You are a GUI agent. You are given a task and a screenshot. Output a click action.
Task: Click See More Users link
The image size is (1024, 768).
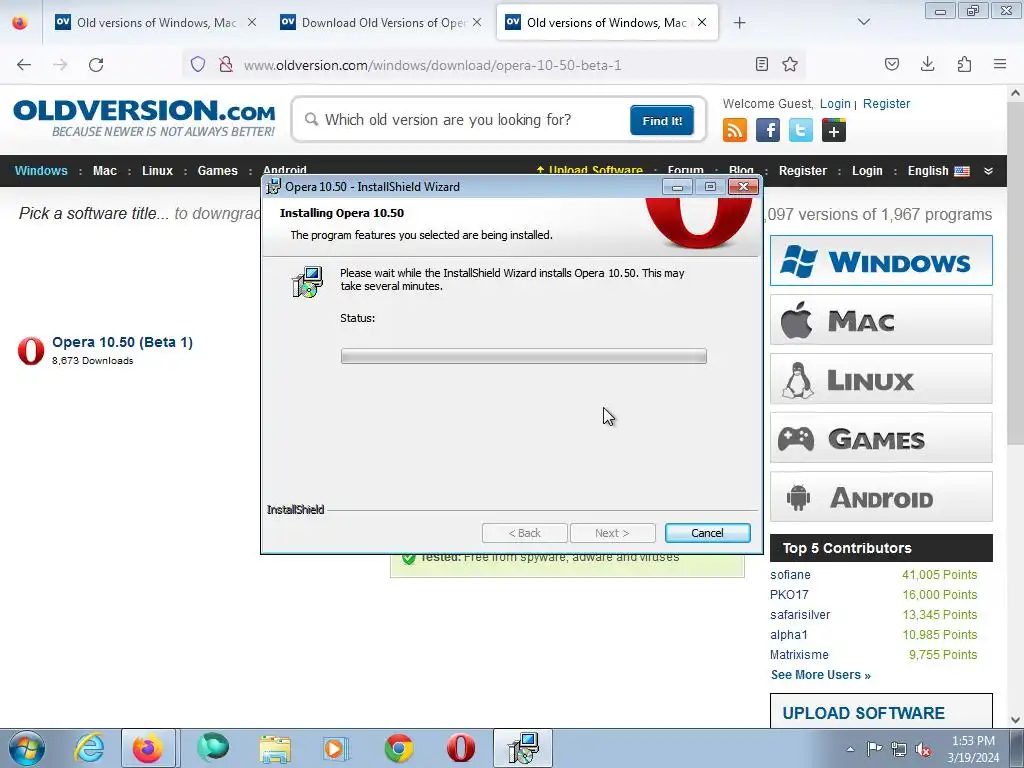point(820,675)
